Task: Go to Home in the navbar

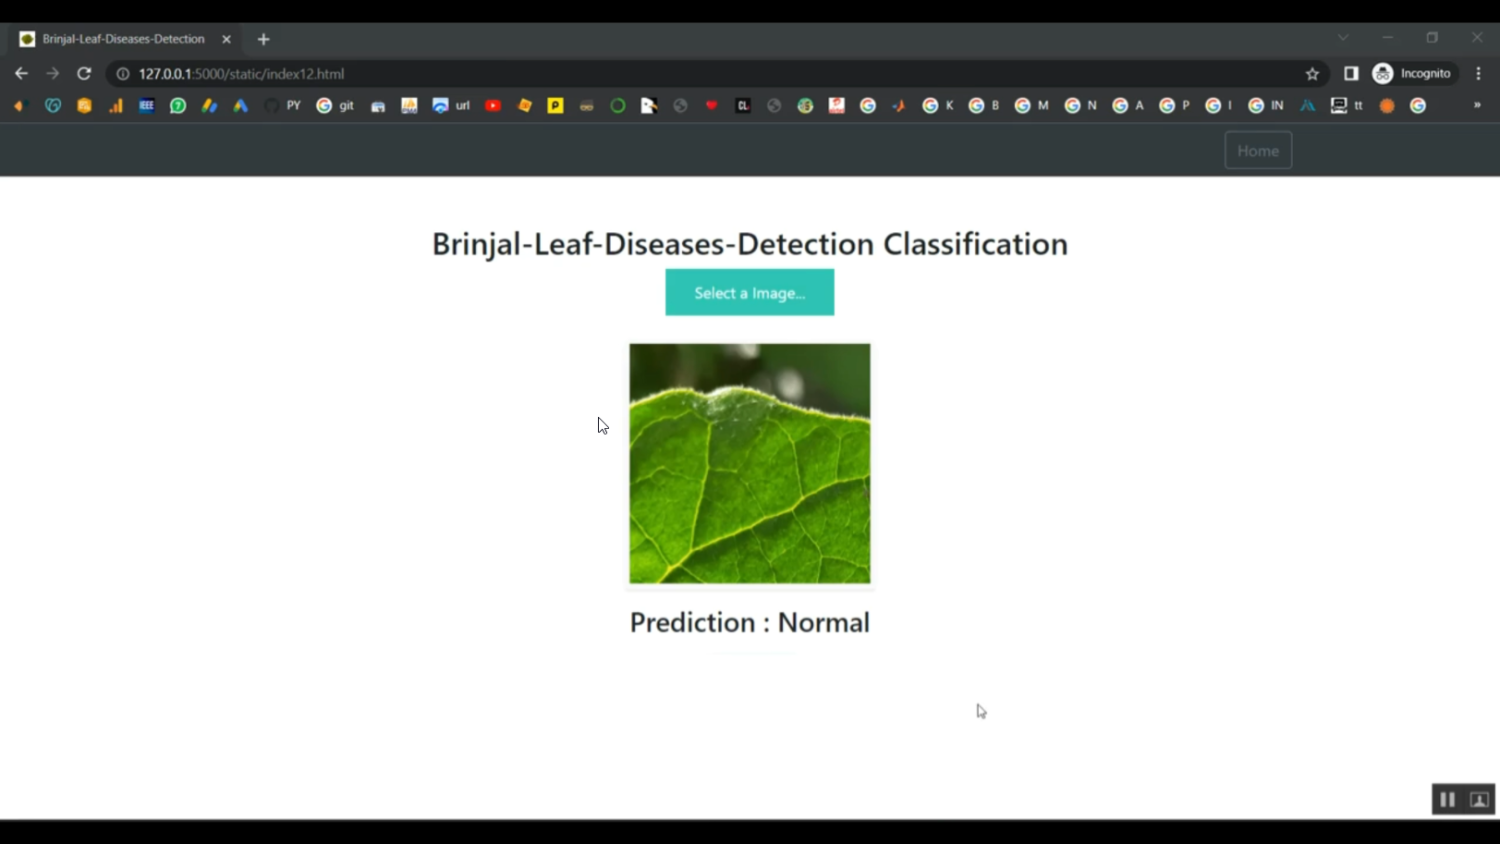Action: coord(1257,151)
